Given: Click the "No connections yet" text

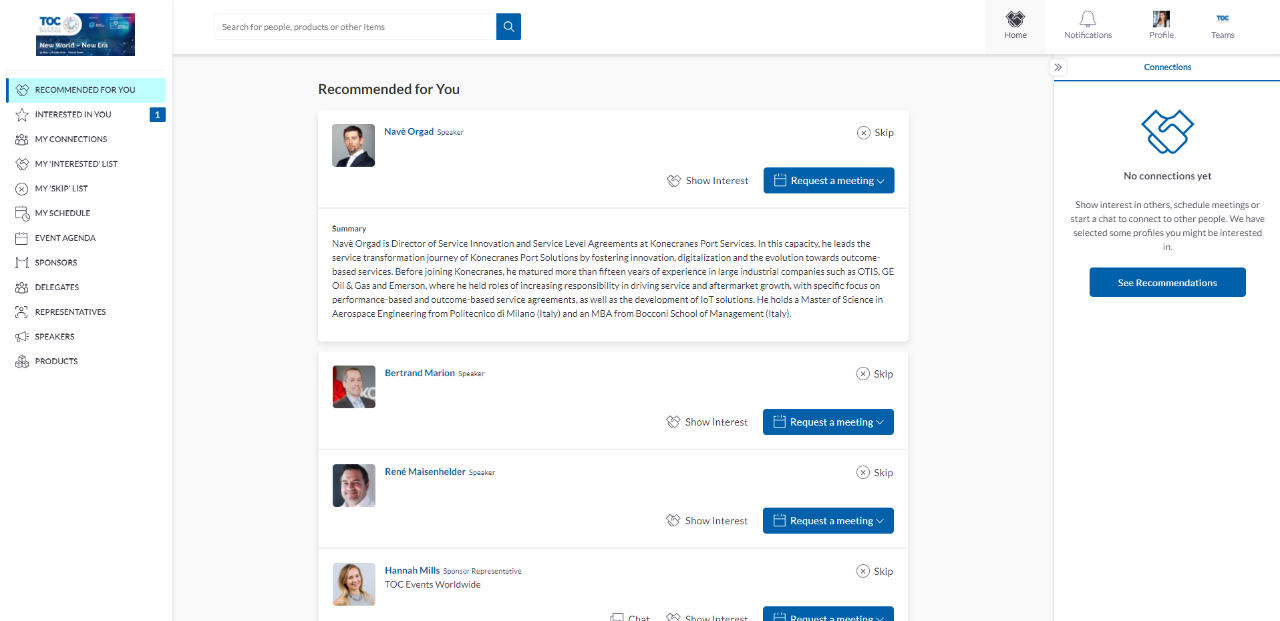Looking at the screenshot, I should 1167,176.
